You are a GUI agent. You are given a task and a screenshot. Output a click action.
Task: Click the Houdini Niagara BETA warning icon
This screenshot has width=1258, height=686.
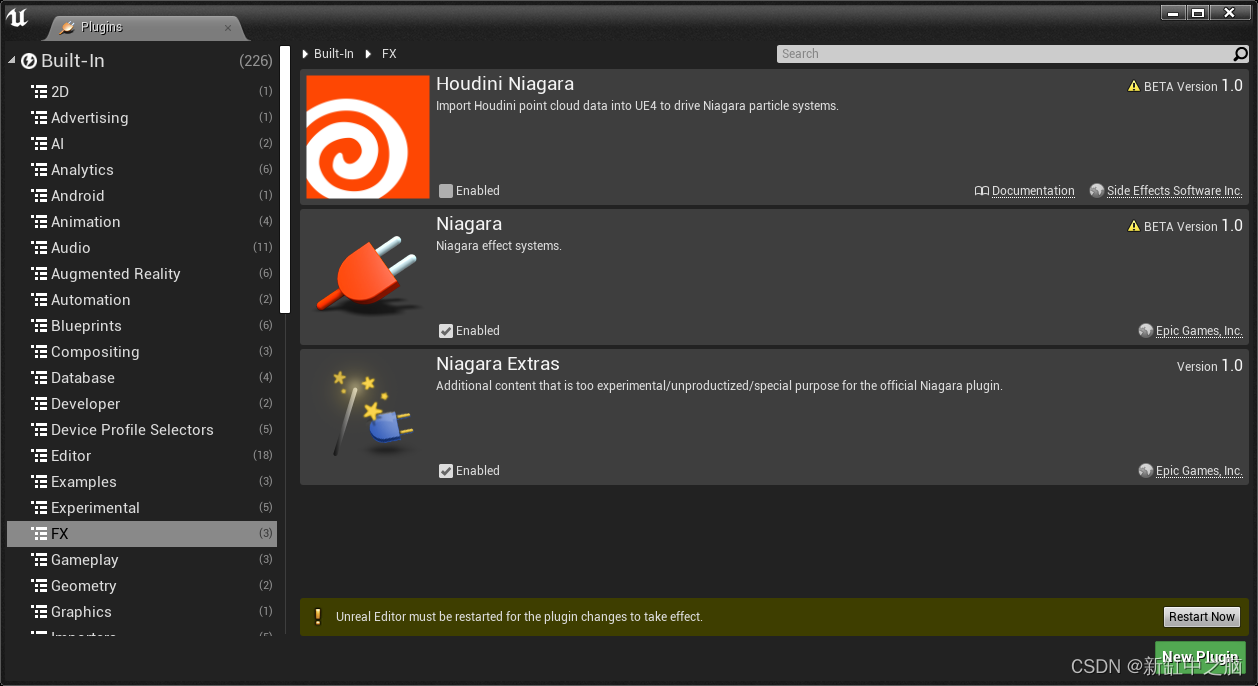[1134, 87]
